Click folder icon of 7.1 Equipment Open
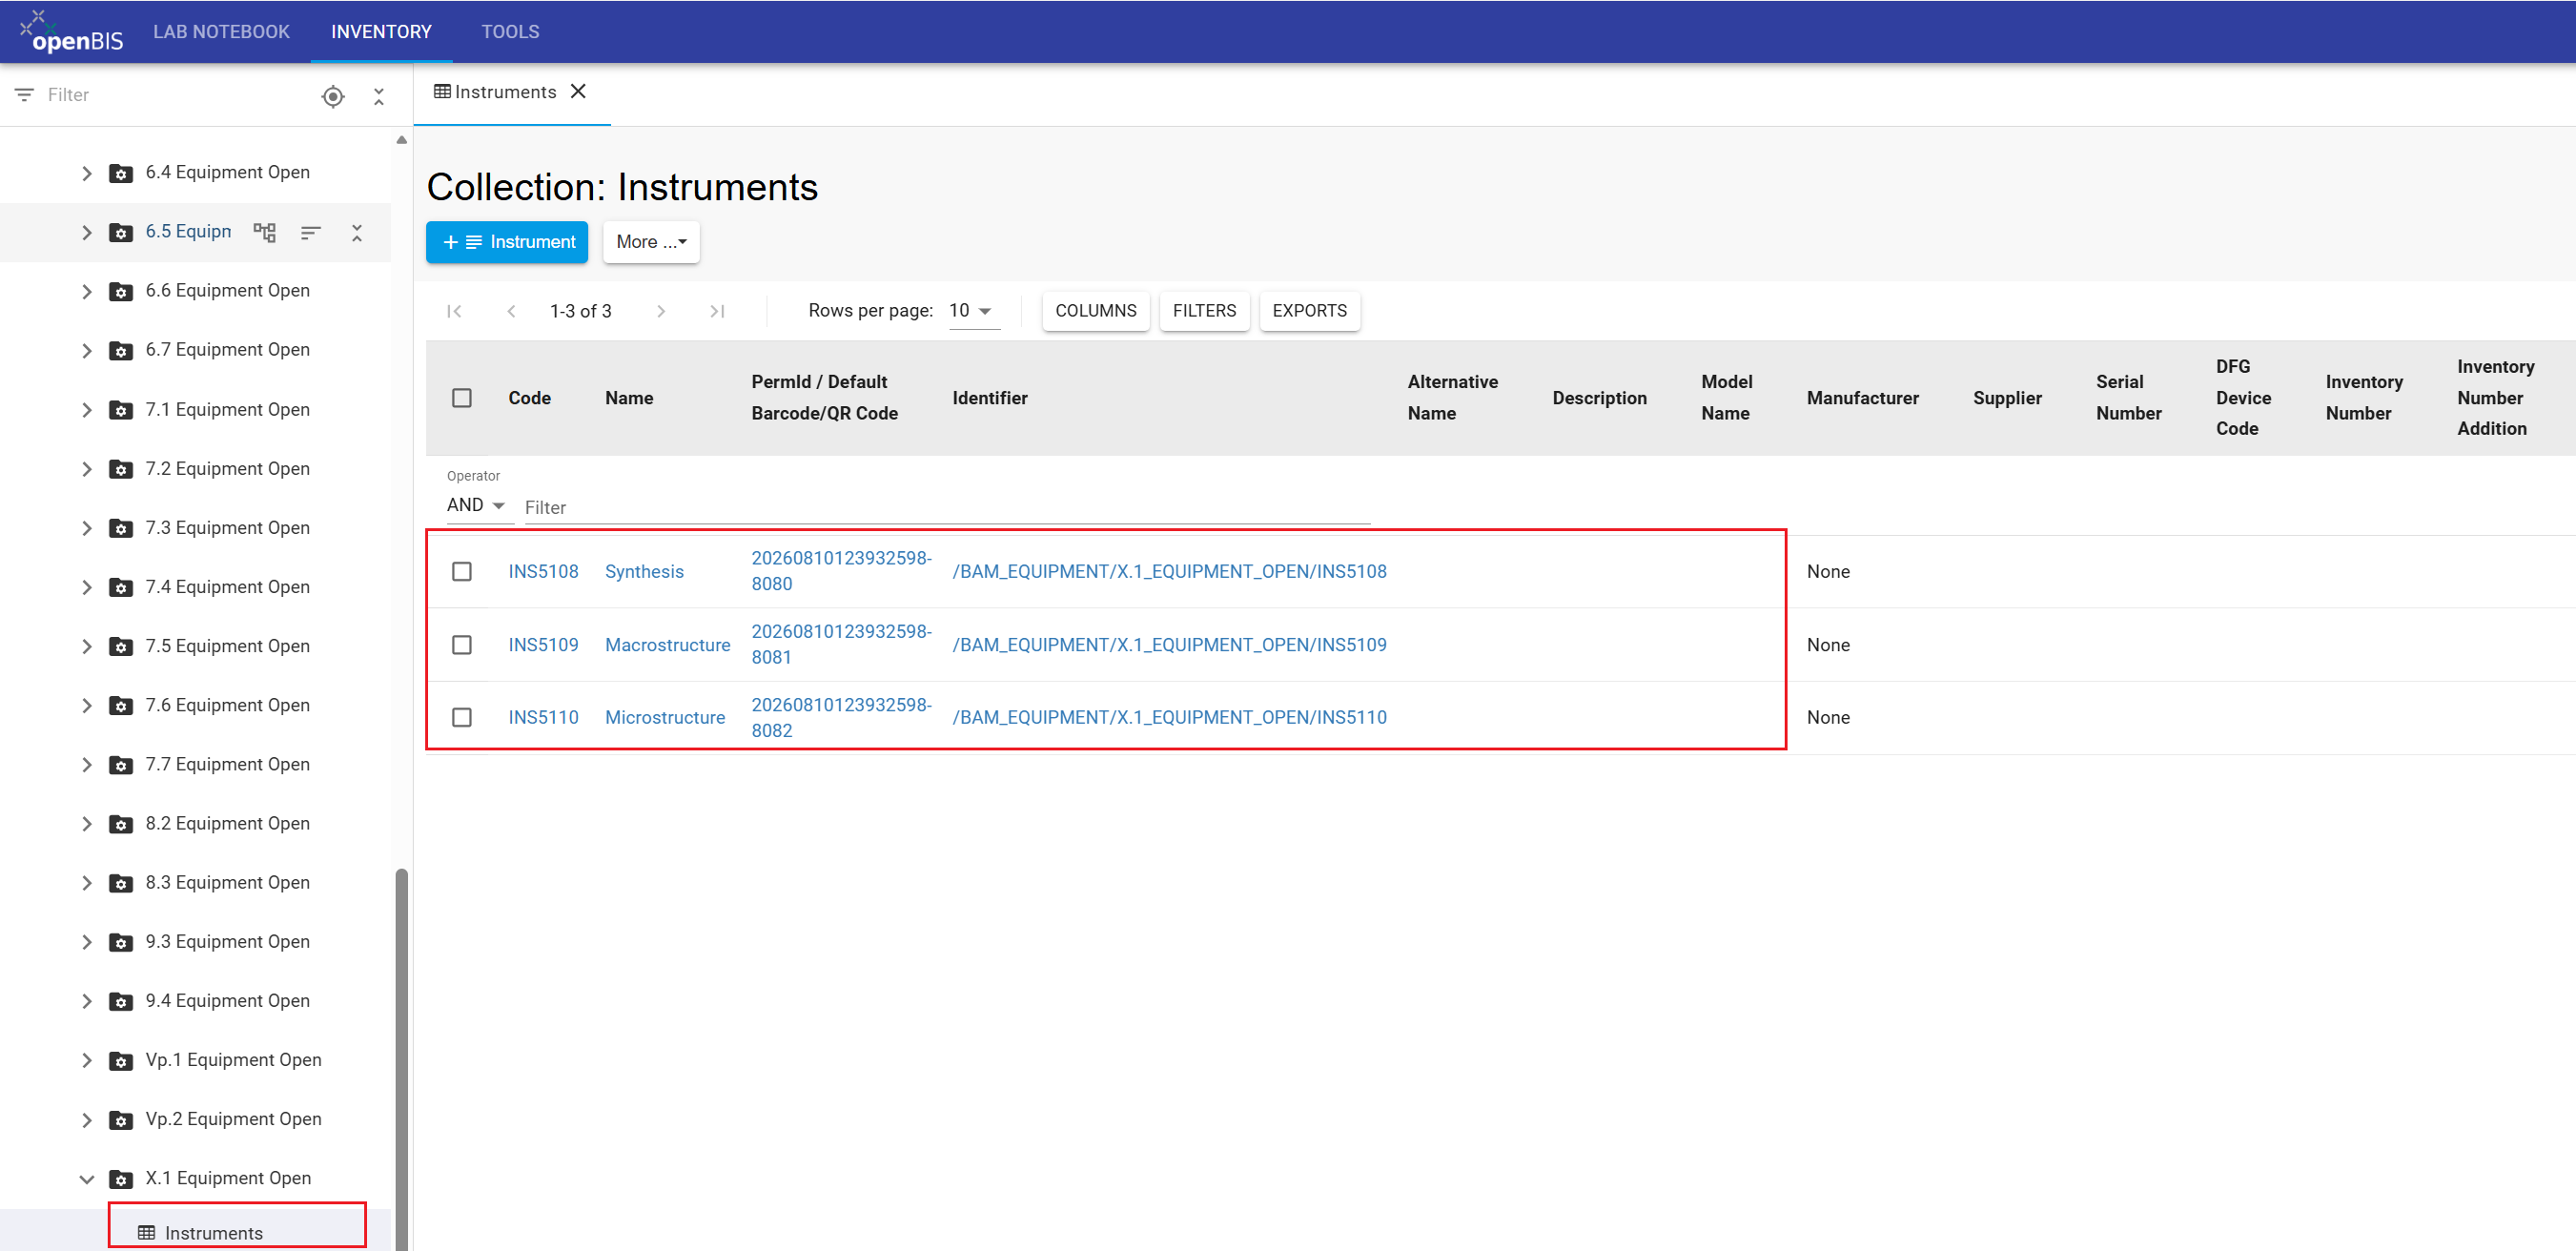Screen dimensions: 2576x1251 pyautogui.click(x=121, y=410)
